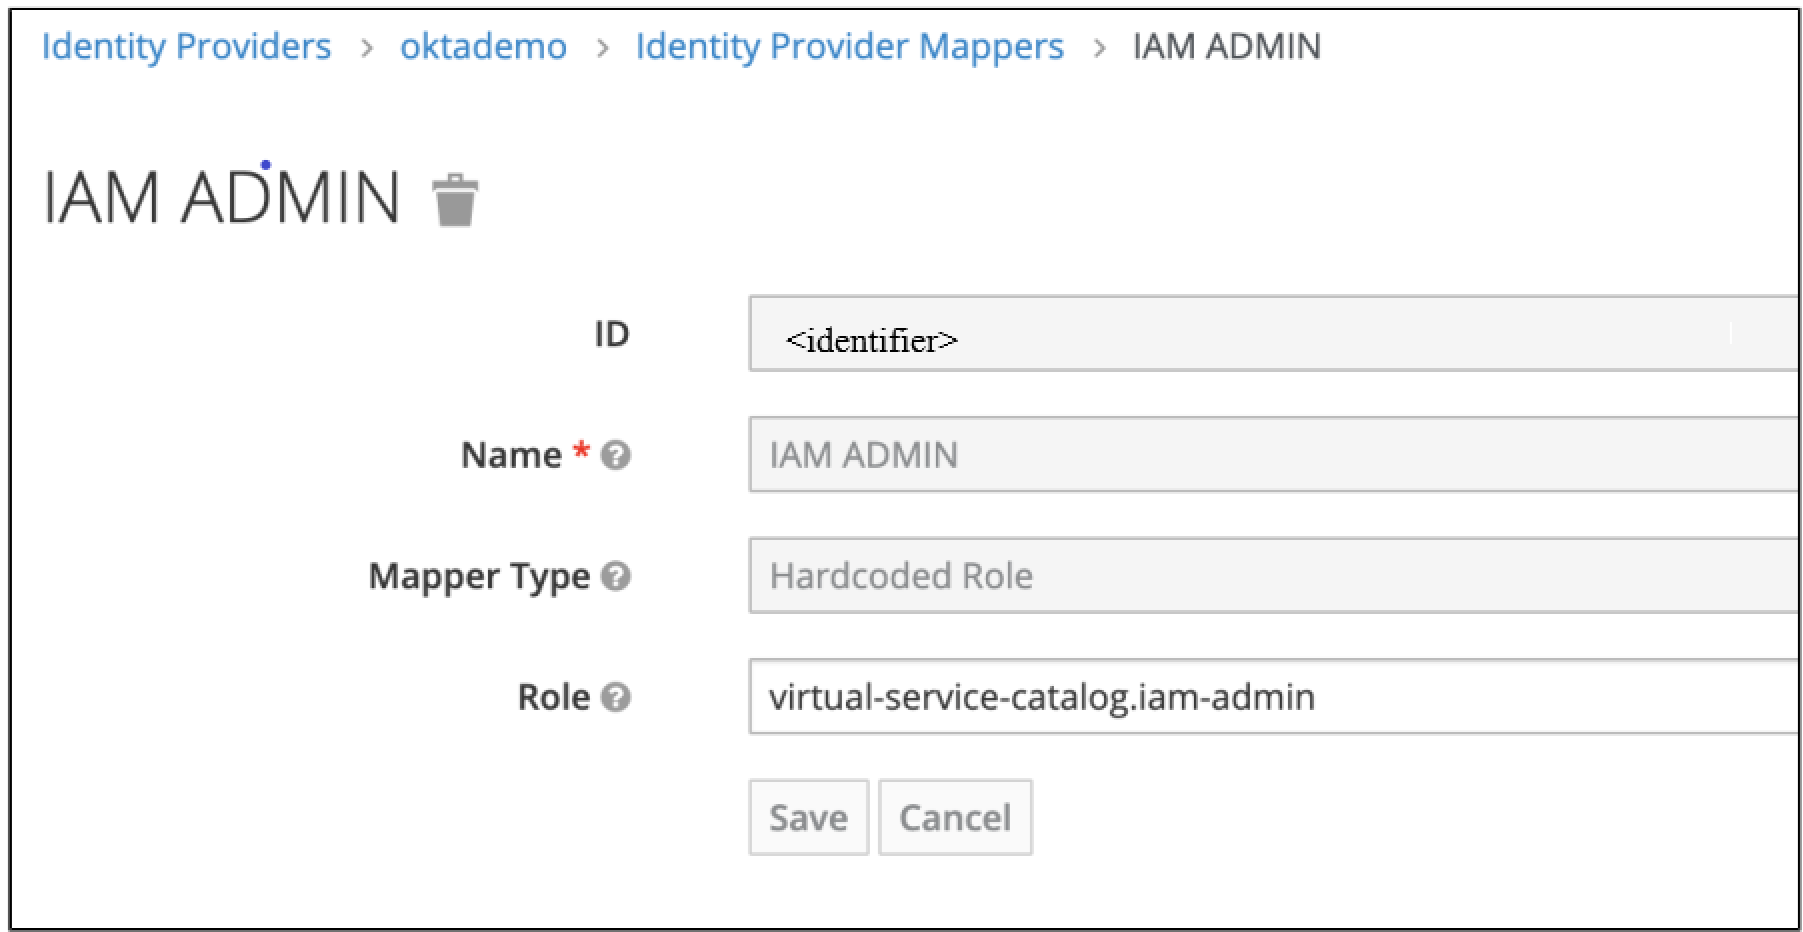This screenshot has height=932, width=1803.
Task: Cancel the mapper changes
Action: point(955,818)
